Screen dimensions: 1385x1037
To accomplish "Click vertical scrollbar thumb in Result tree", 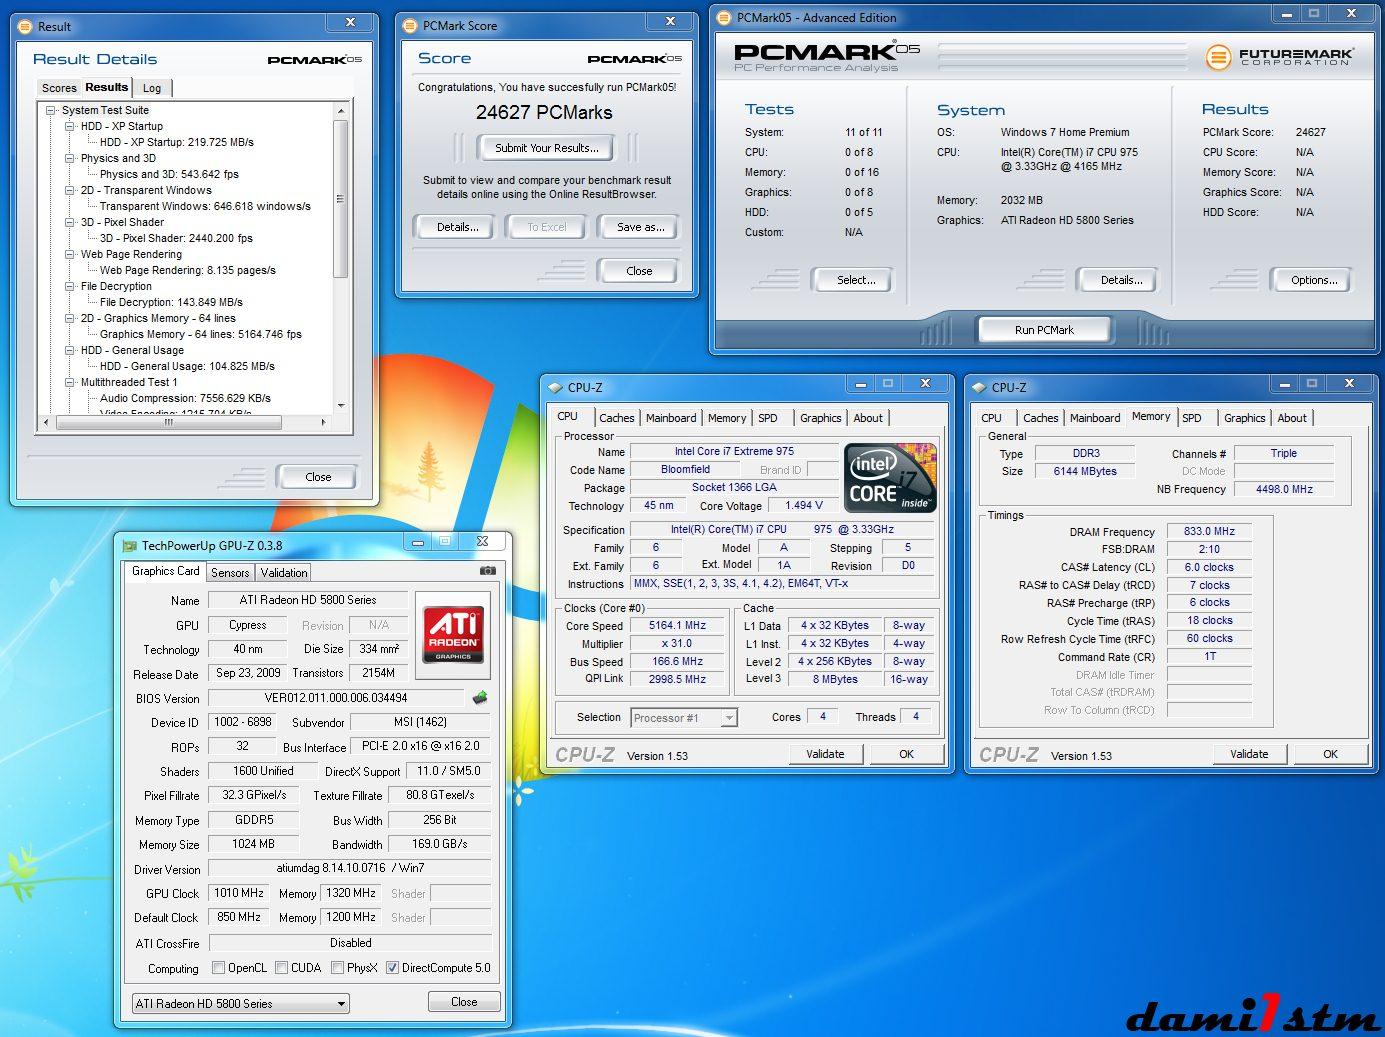I will 341,197.
